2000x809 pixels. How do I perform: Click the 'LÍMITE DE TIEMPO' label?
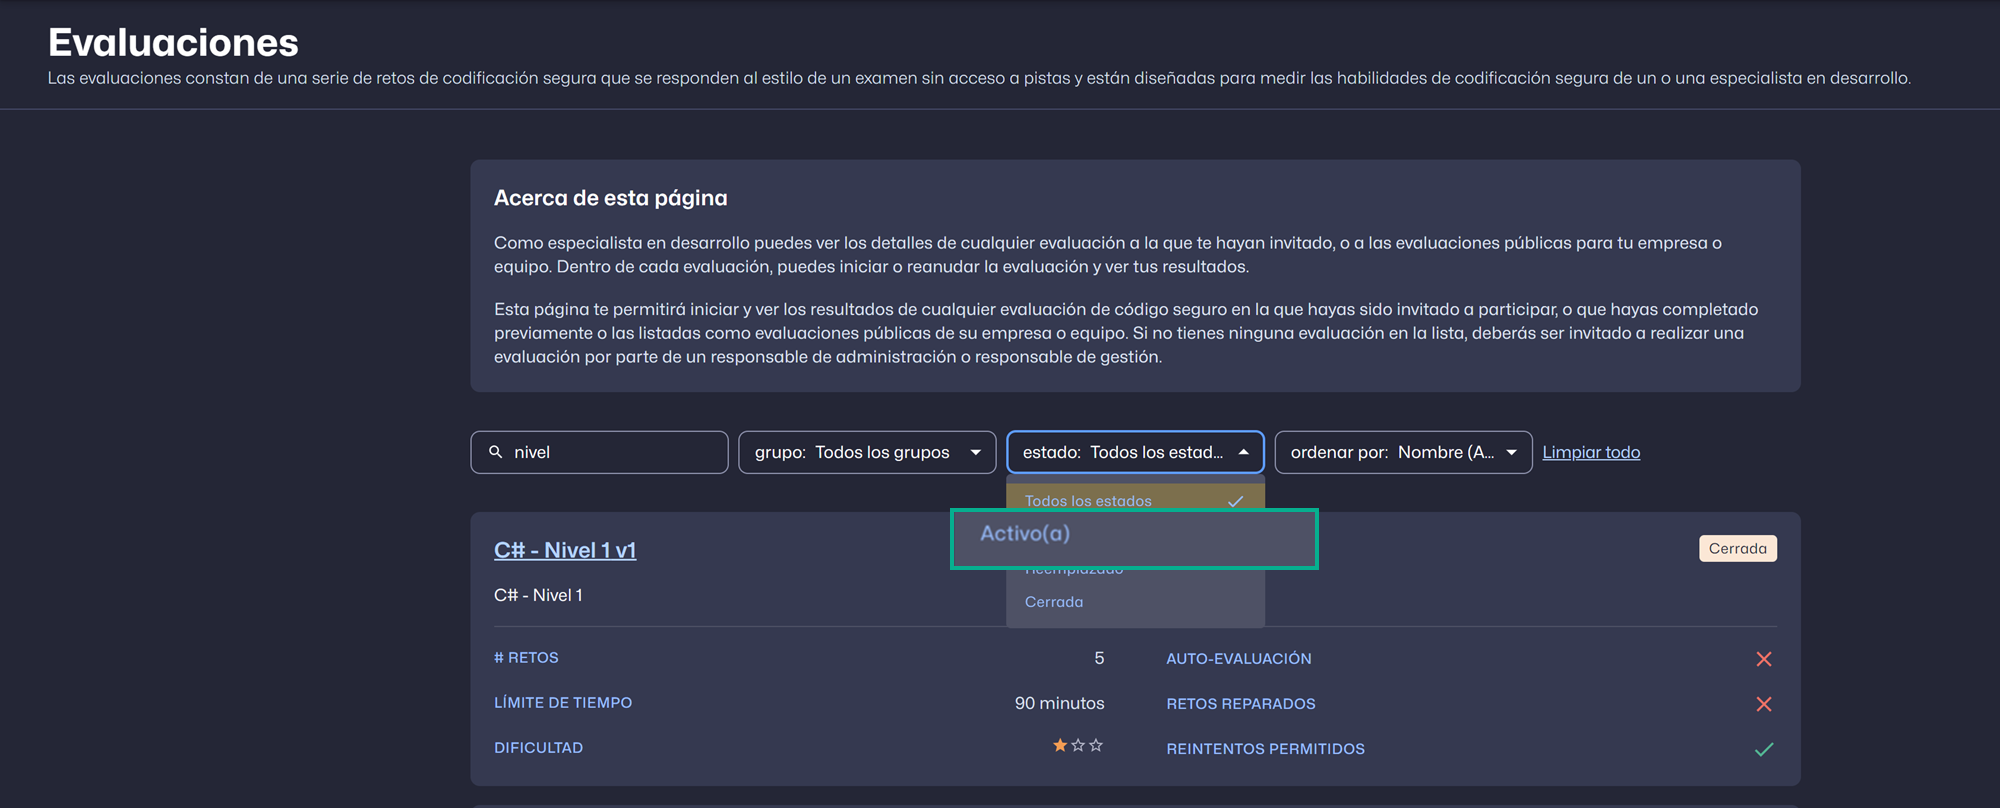coord(563,703)
